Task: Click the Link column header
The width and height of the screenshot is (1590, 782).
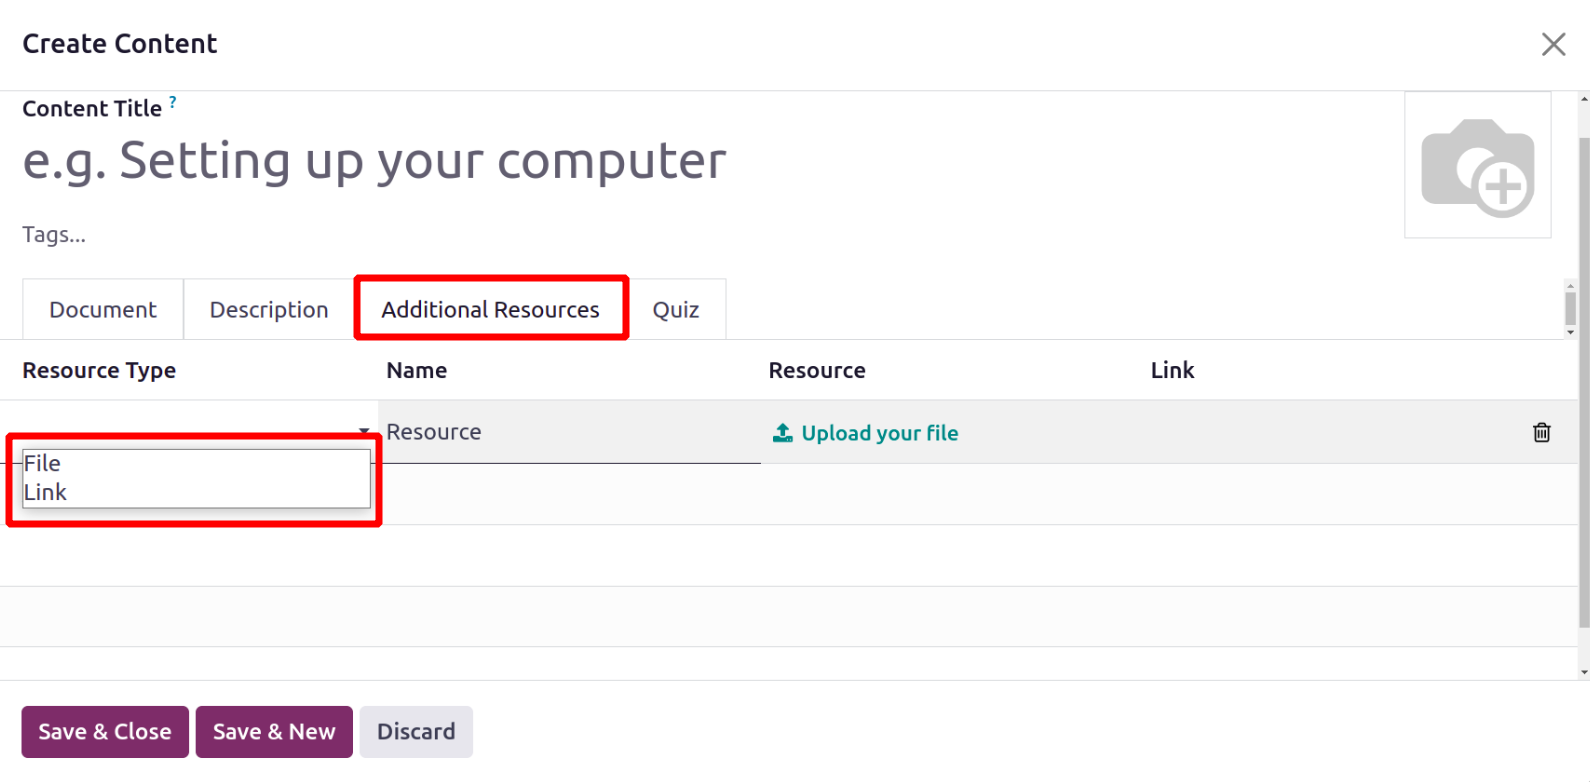Action: [x=1172, y=370]
